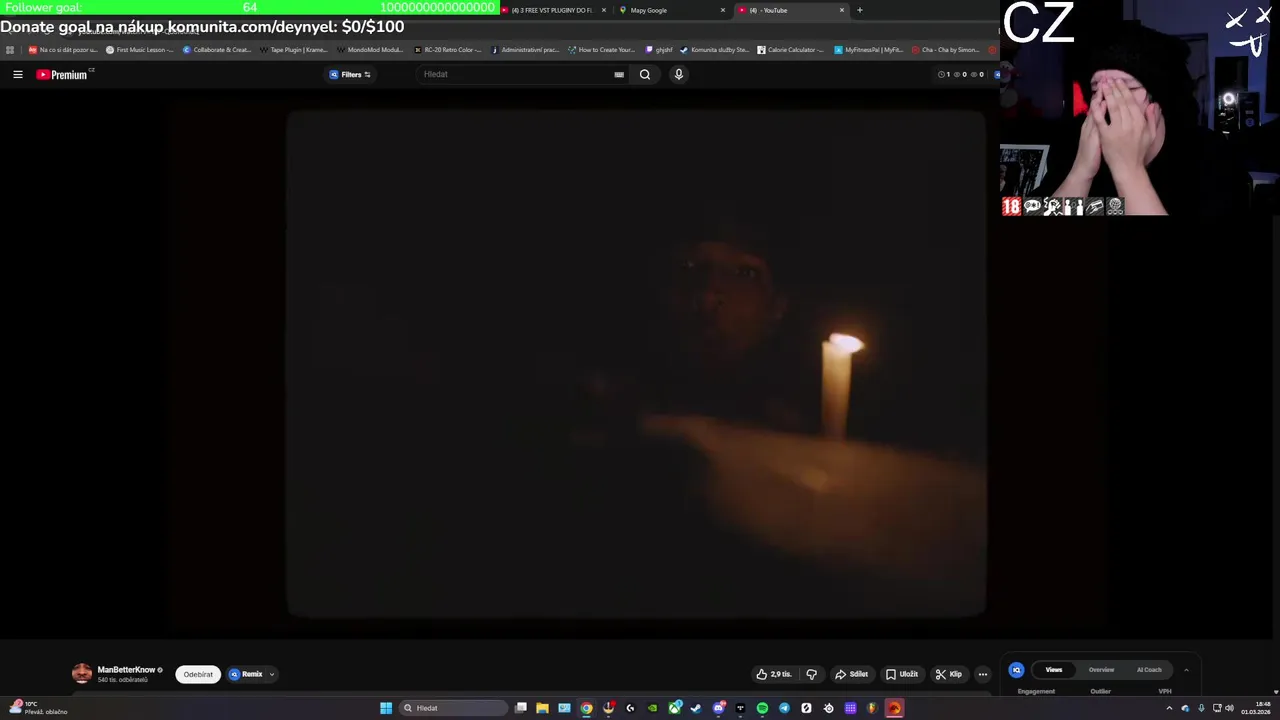The height and width of the screenshot is (720, 1280).
Task: Share the video via Sdílet
Action: point(851,674)
